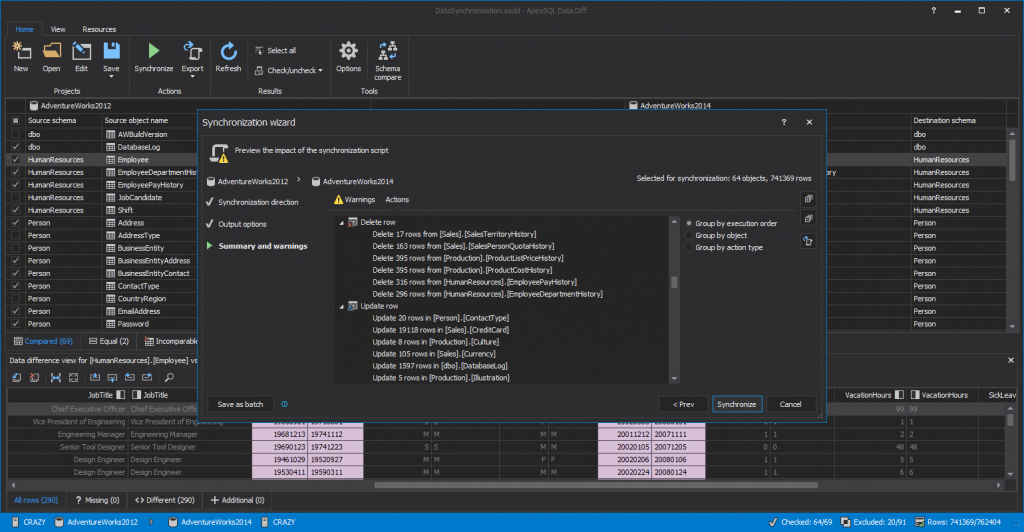Collapse the Update row tree group
The image size is (1024, 532).
340,306
